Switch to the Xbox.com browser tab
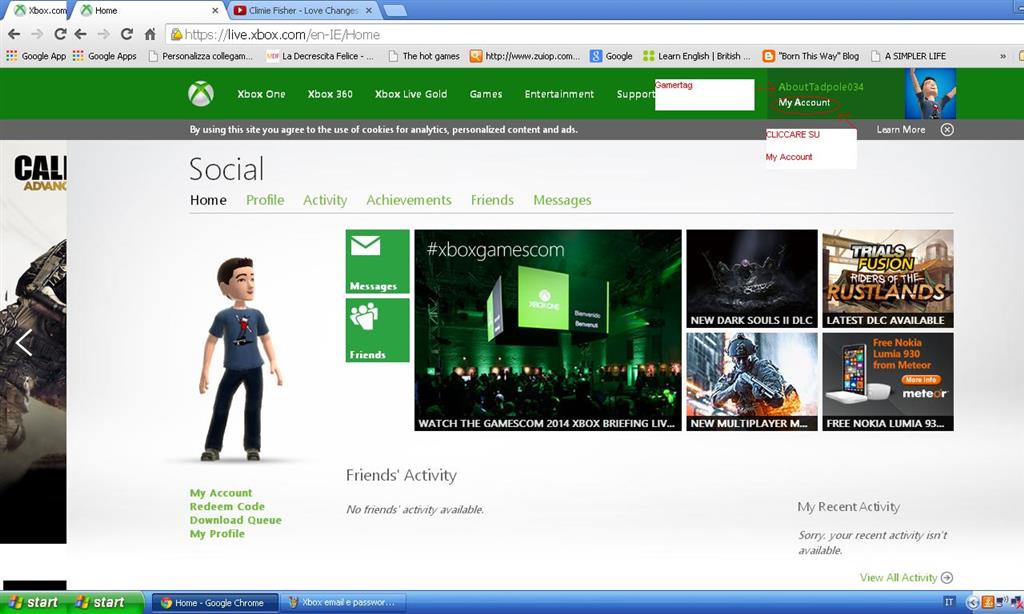 [x=40, y=10]
